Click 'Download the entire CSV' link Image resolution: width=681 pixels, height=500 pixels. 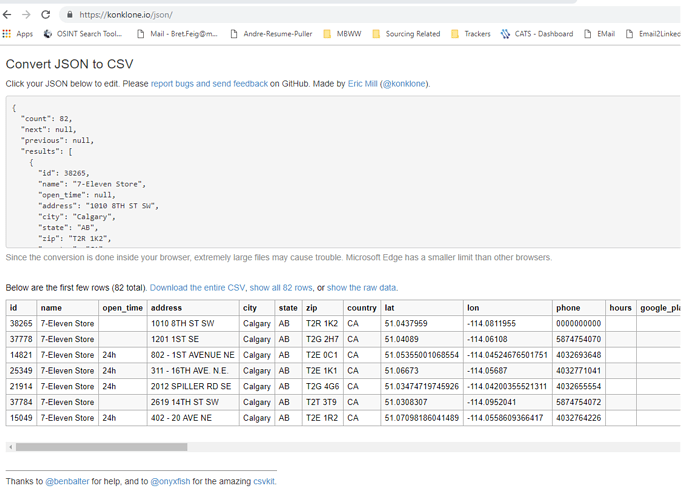(x=197, y=288)
